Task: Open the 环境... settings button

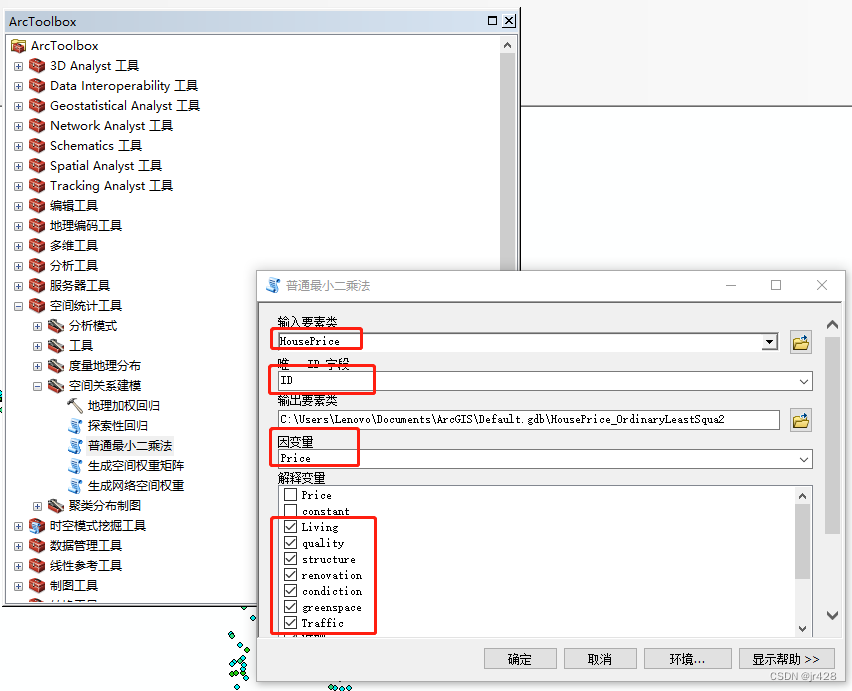Action: [x=687, y=659]
